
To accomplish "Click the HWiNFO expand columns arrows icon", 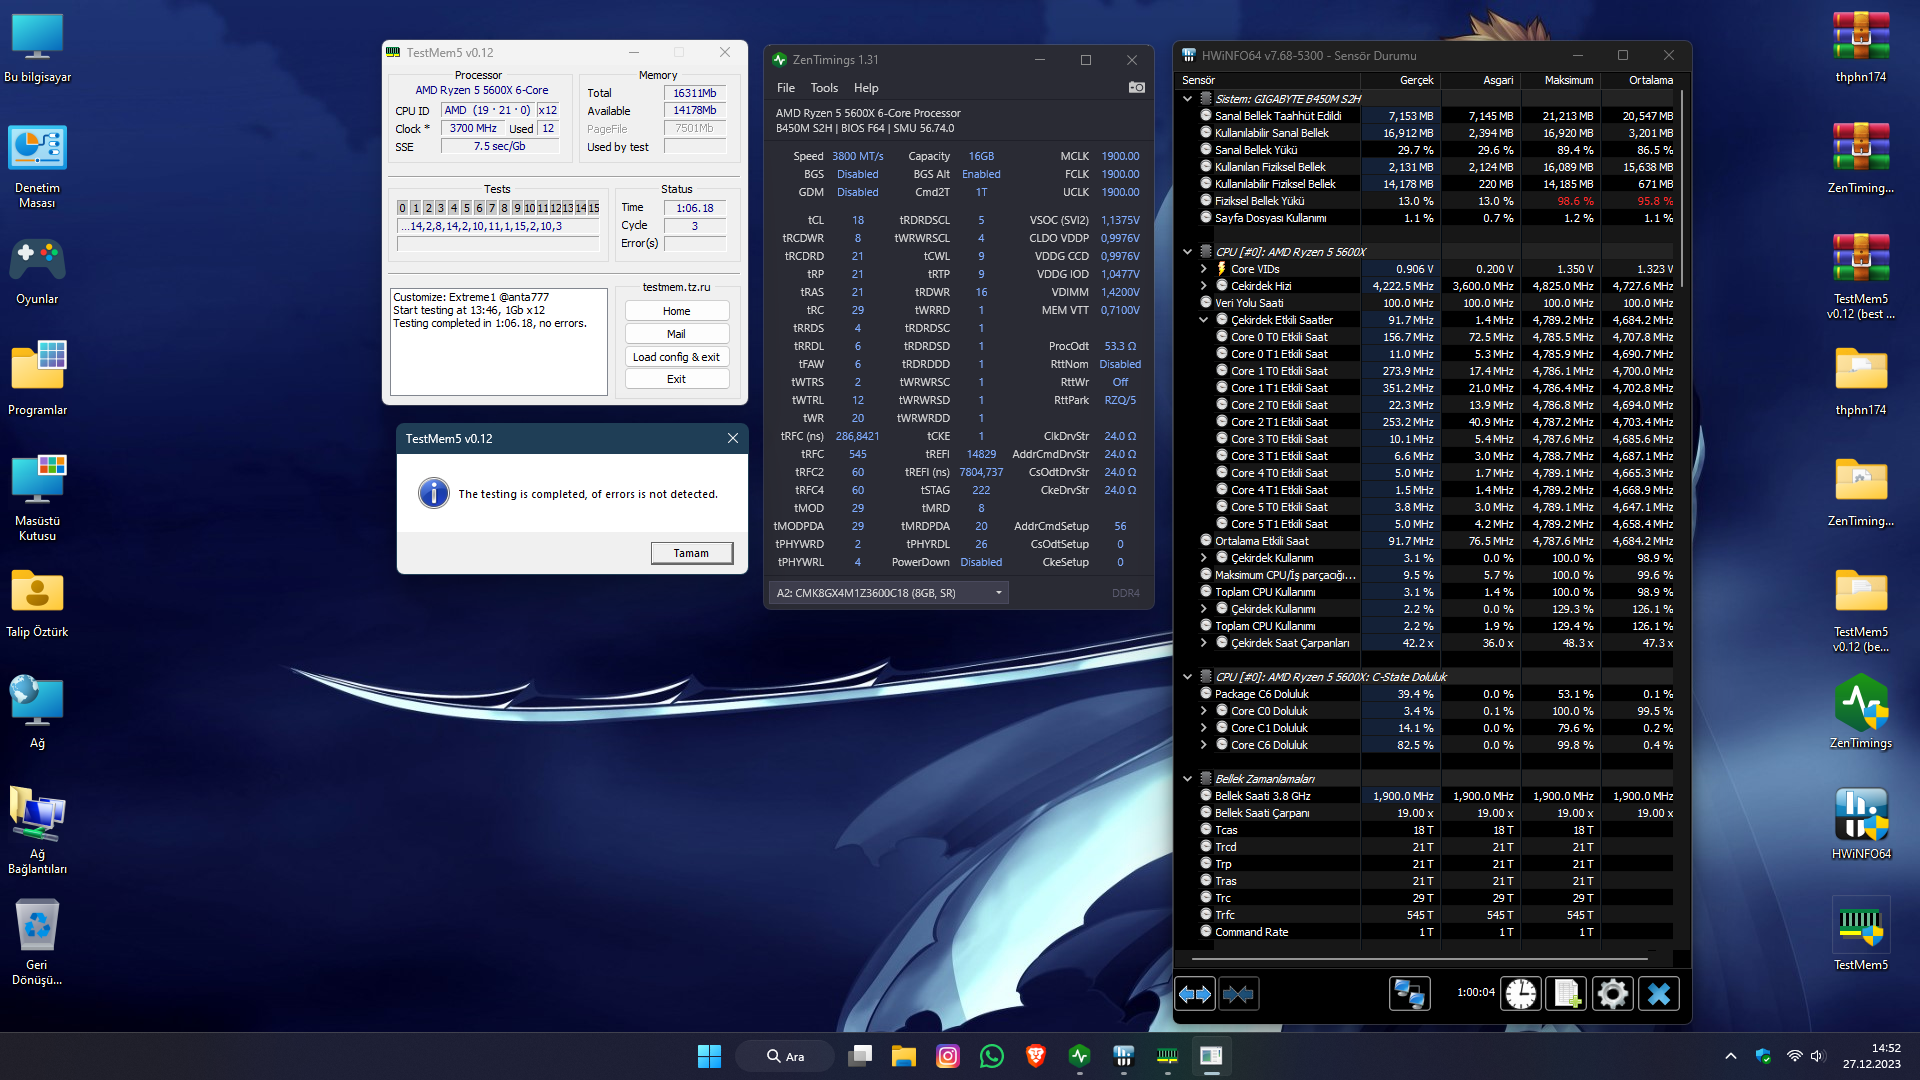I will (1195, 994).
